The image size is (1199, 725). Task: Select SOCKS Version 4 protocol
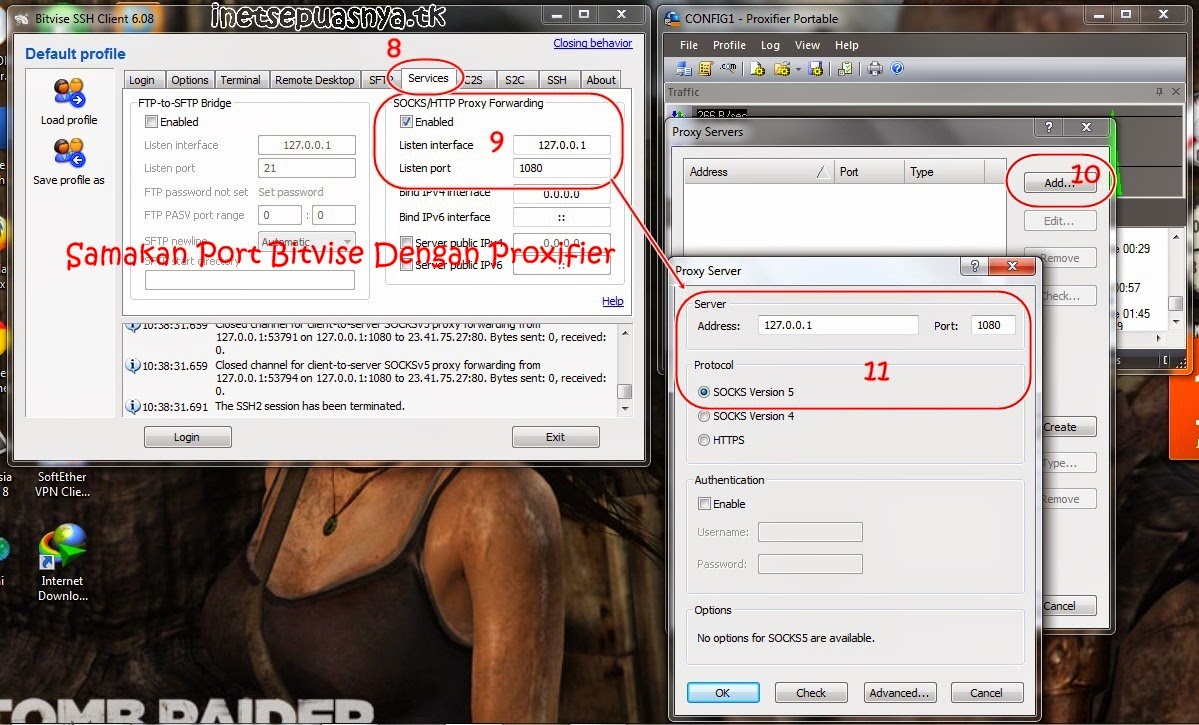703,416
